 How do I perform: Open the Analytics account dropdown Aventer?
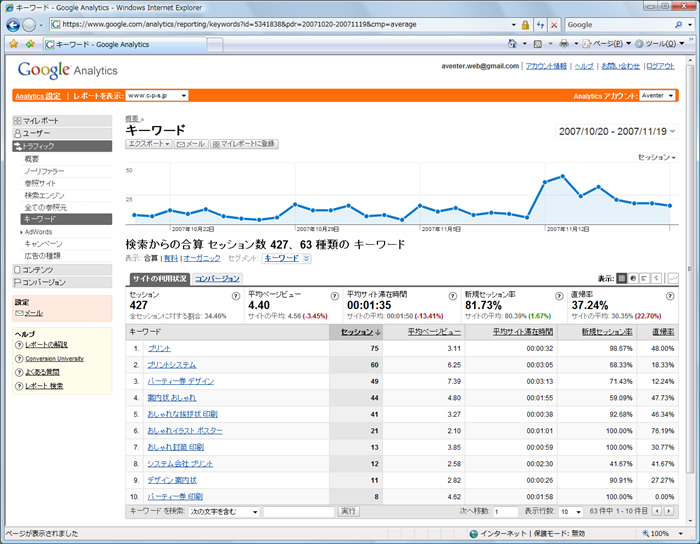[x=657, y=96]
